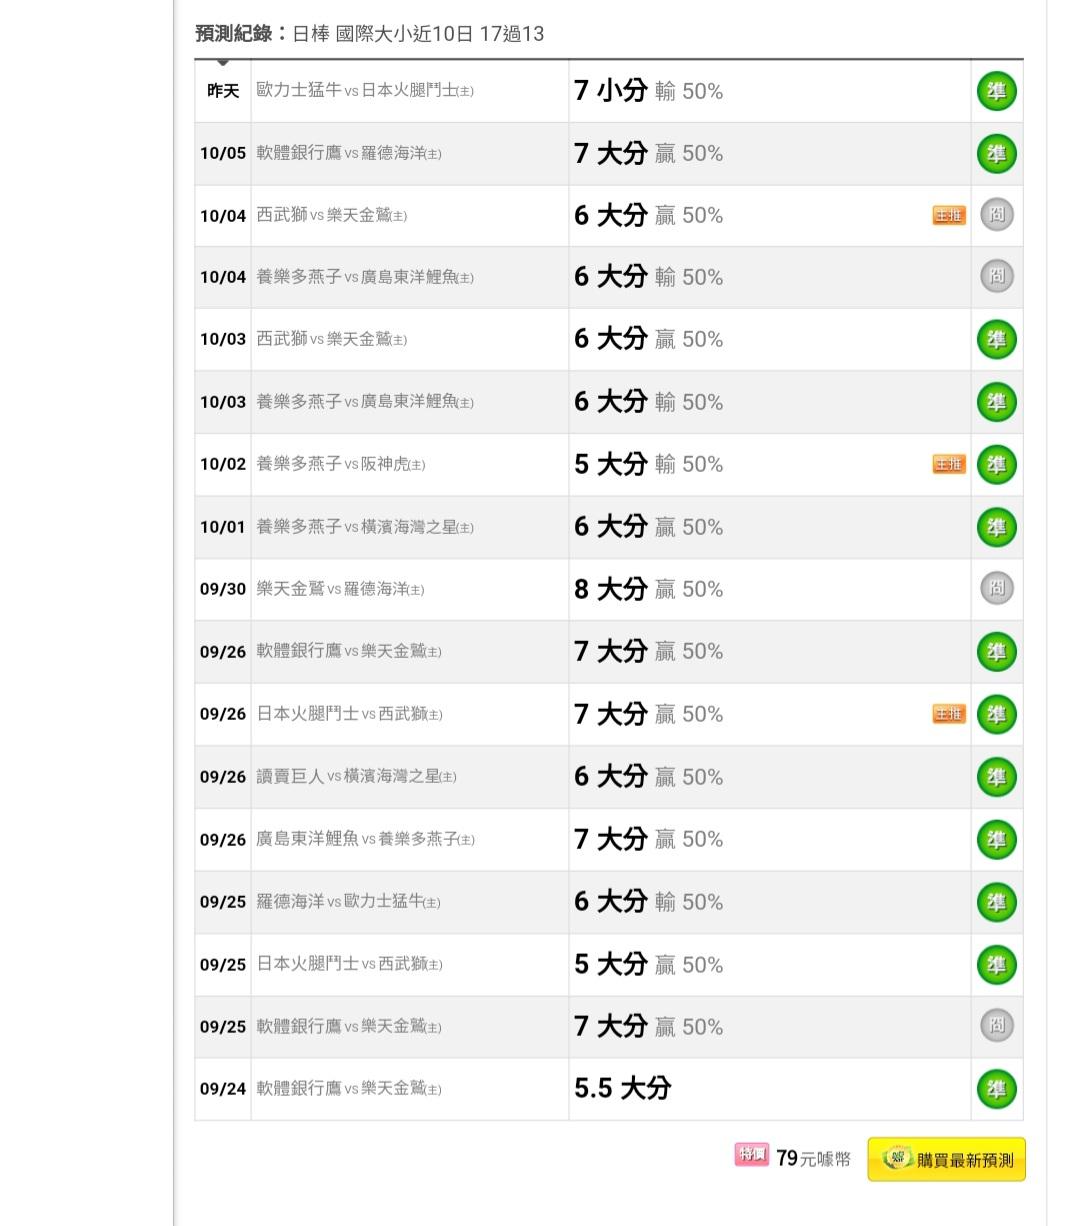The width and height of the screenshot is (1080, 1226).
Task: Click the 5.5 大分 prediction on 09/24
Action: click(622, 1089)
